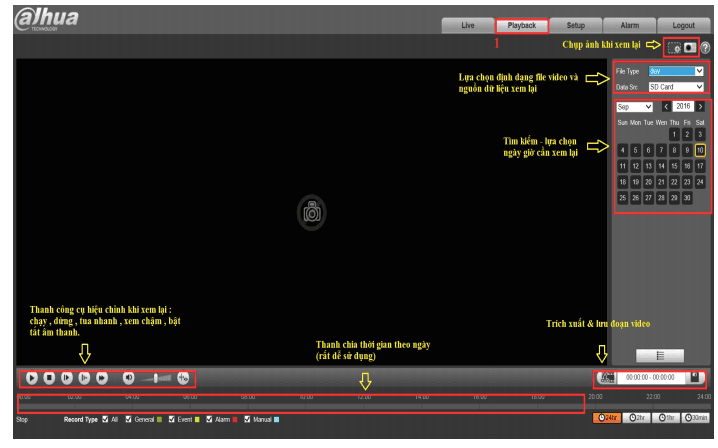Open the month dropdown showing Sep
The width and height of the screenshot is (718, 448).
[634, 106]
